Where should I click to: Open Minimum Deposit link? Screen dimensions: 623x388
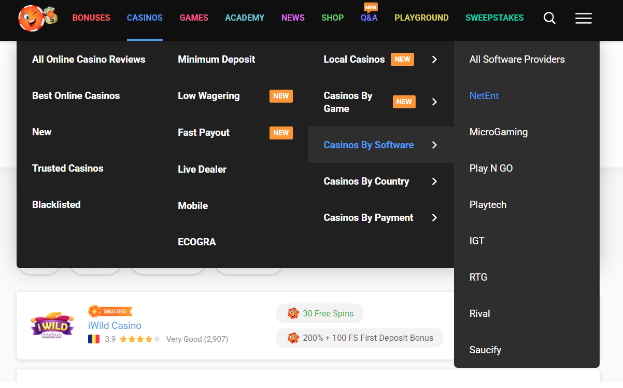pyautogui.click(x=217, y=60)
